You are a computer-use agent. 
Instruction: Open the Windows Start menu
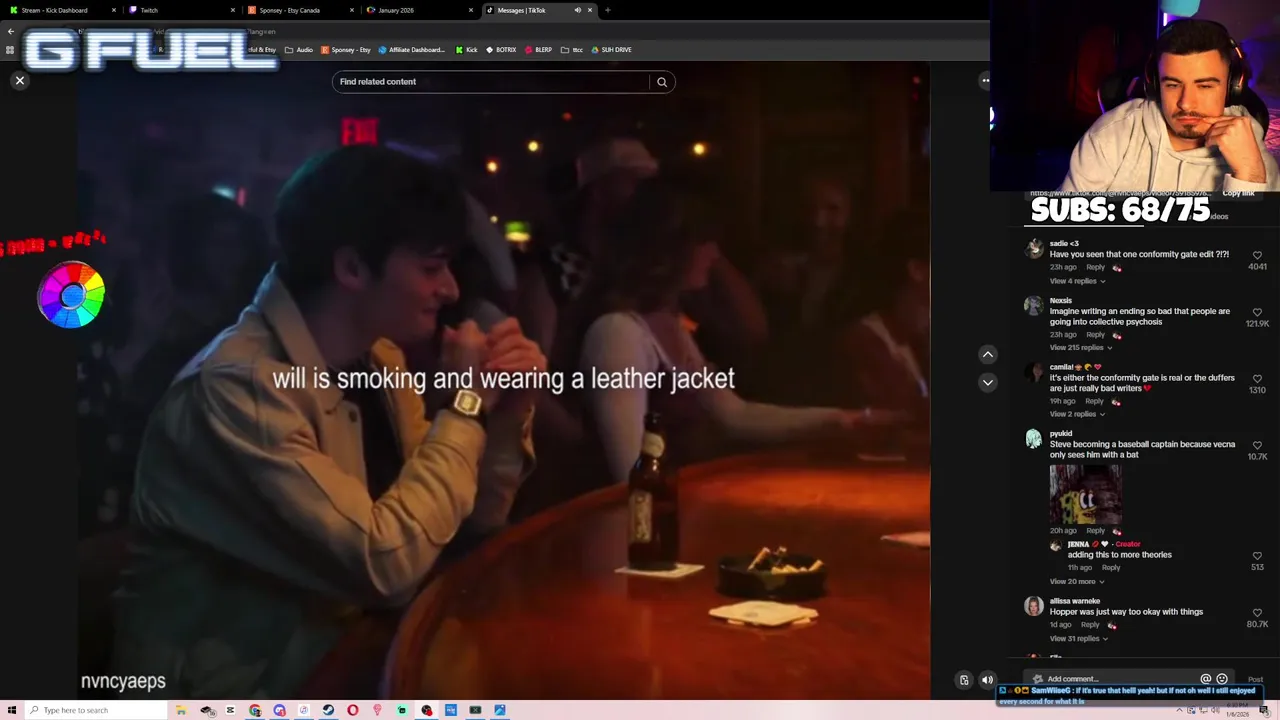(12, 710)
